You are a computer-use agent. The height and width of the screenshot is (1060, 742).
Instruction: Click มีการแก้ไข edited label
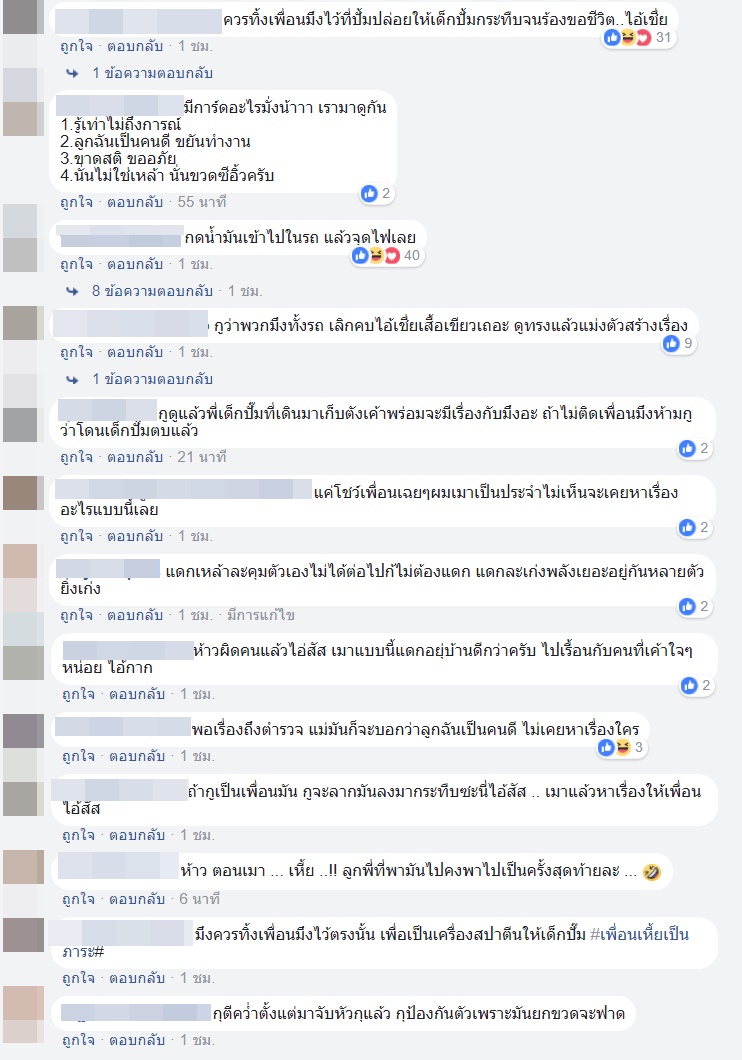click(261, 616)
